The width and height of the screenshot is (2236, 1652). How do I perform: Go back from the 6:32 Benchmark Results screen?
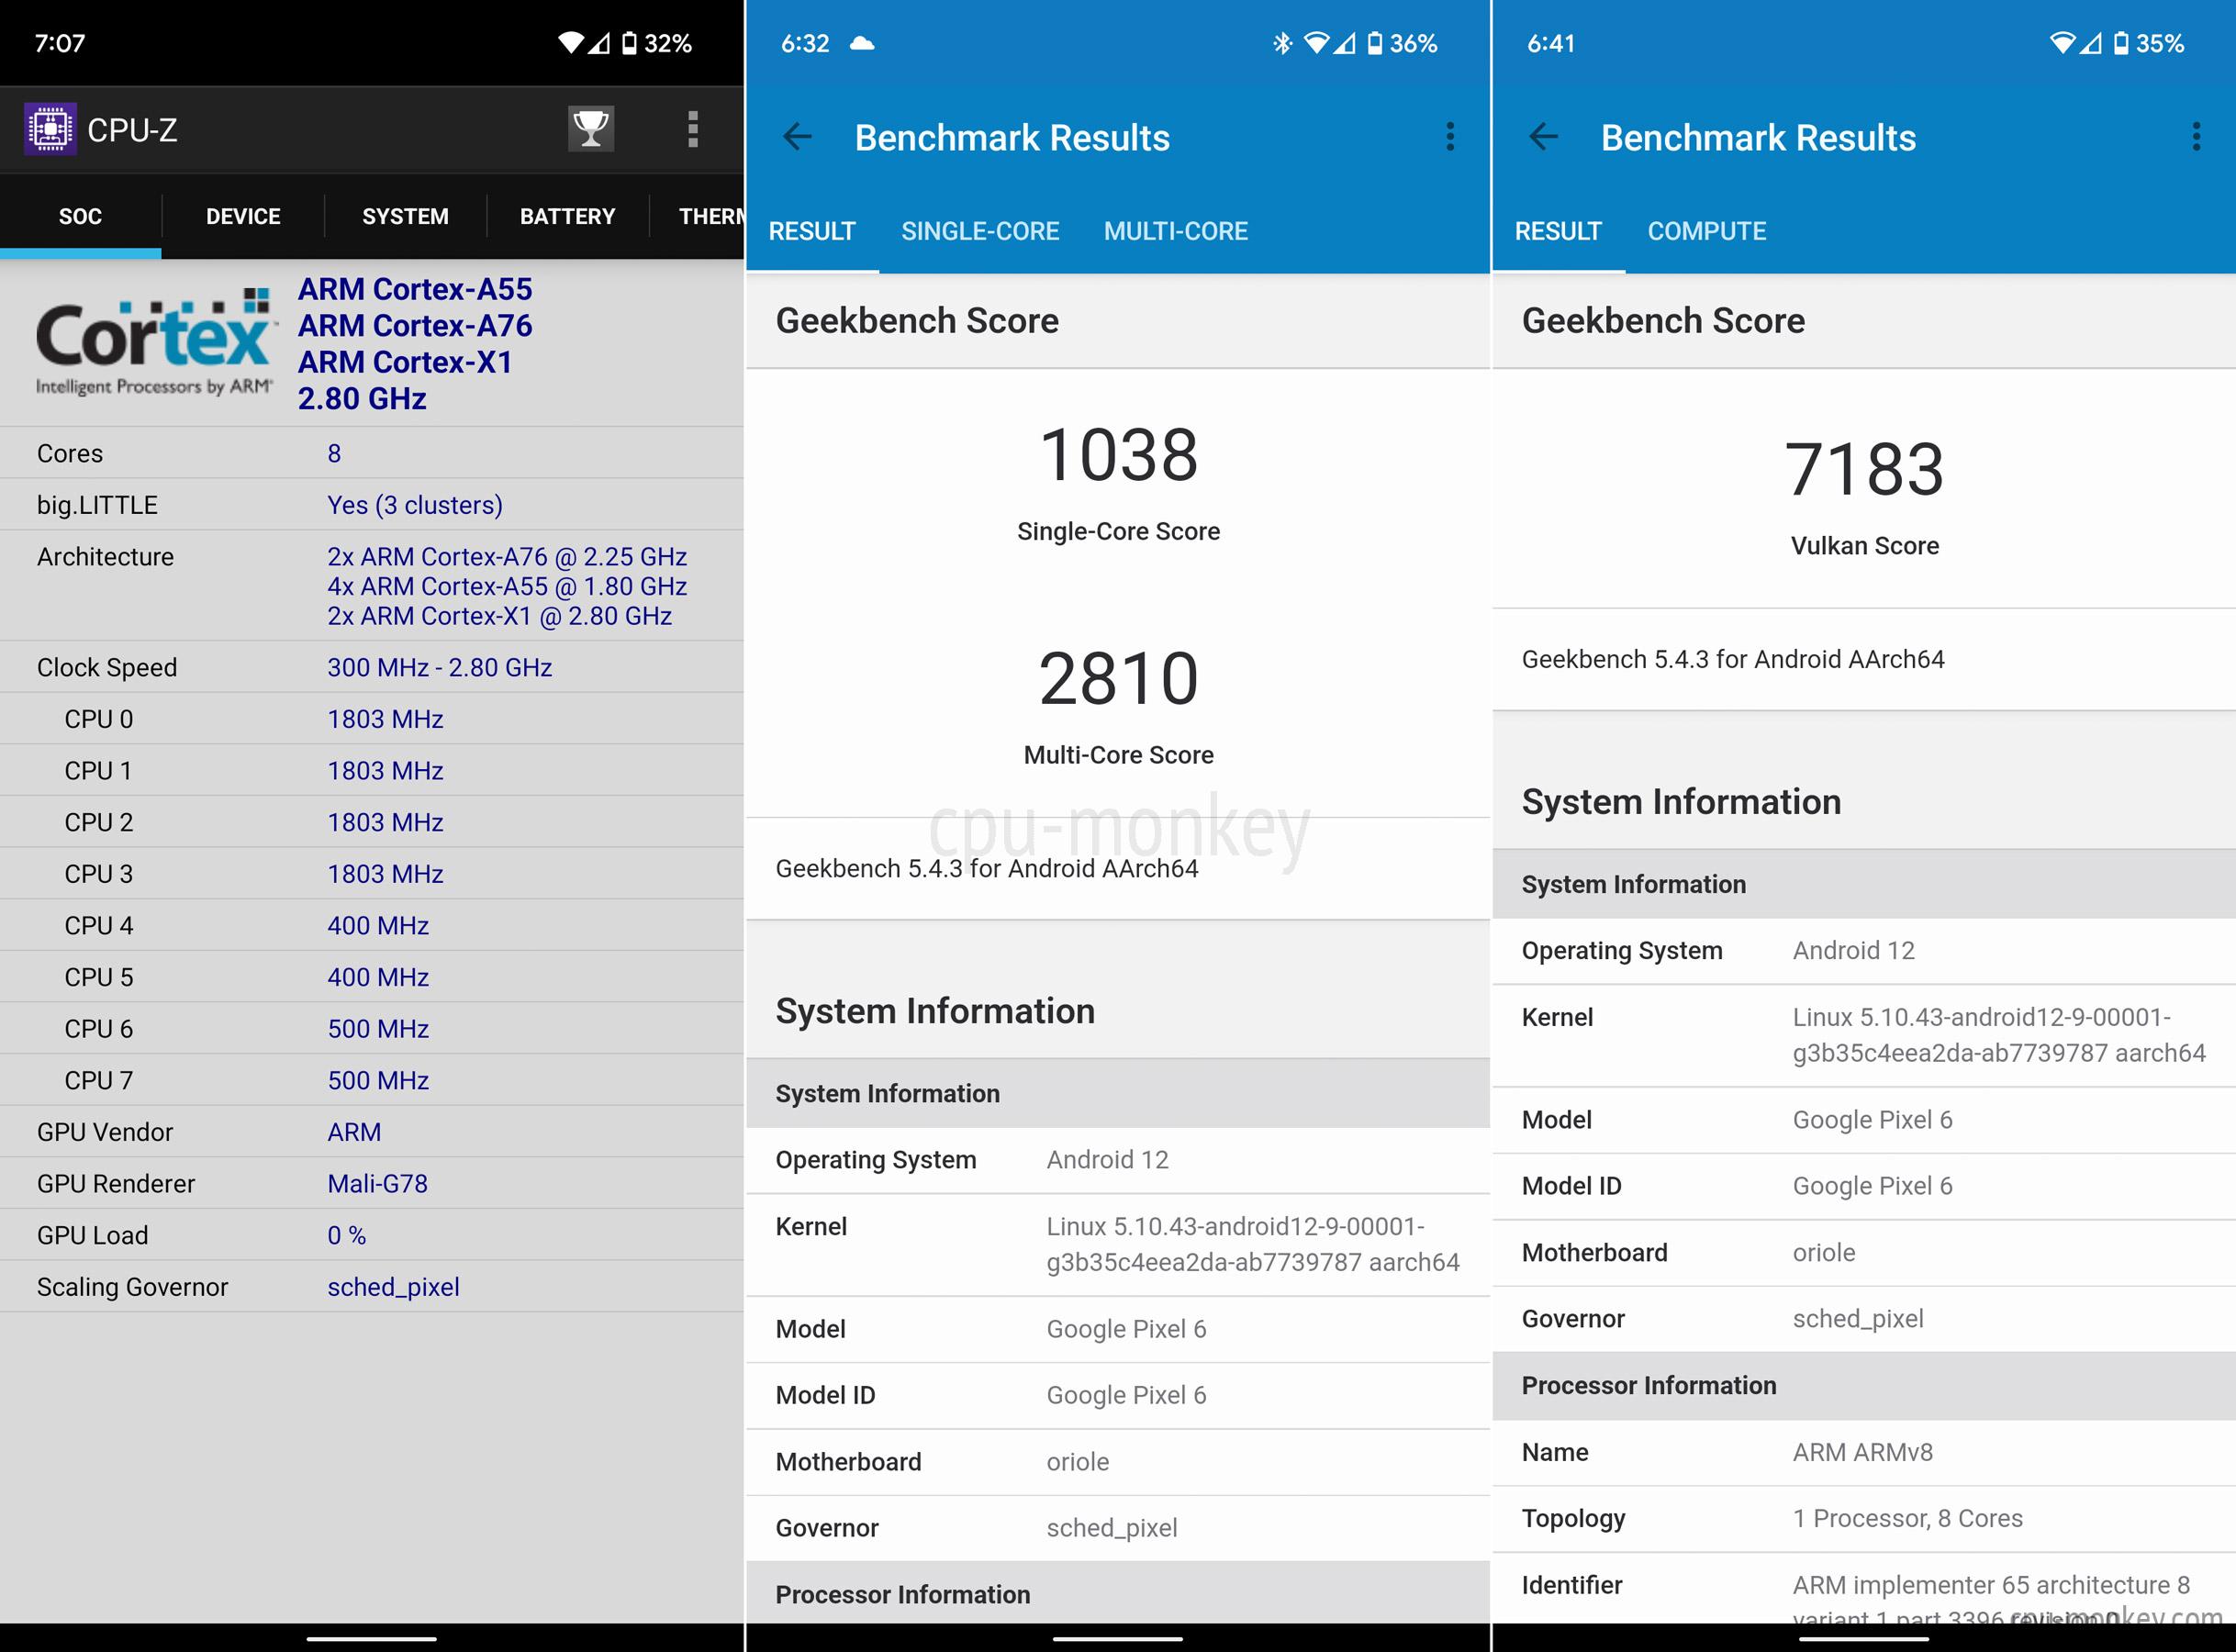(798, 137)
